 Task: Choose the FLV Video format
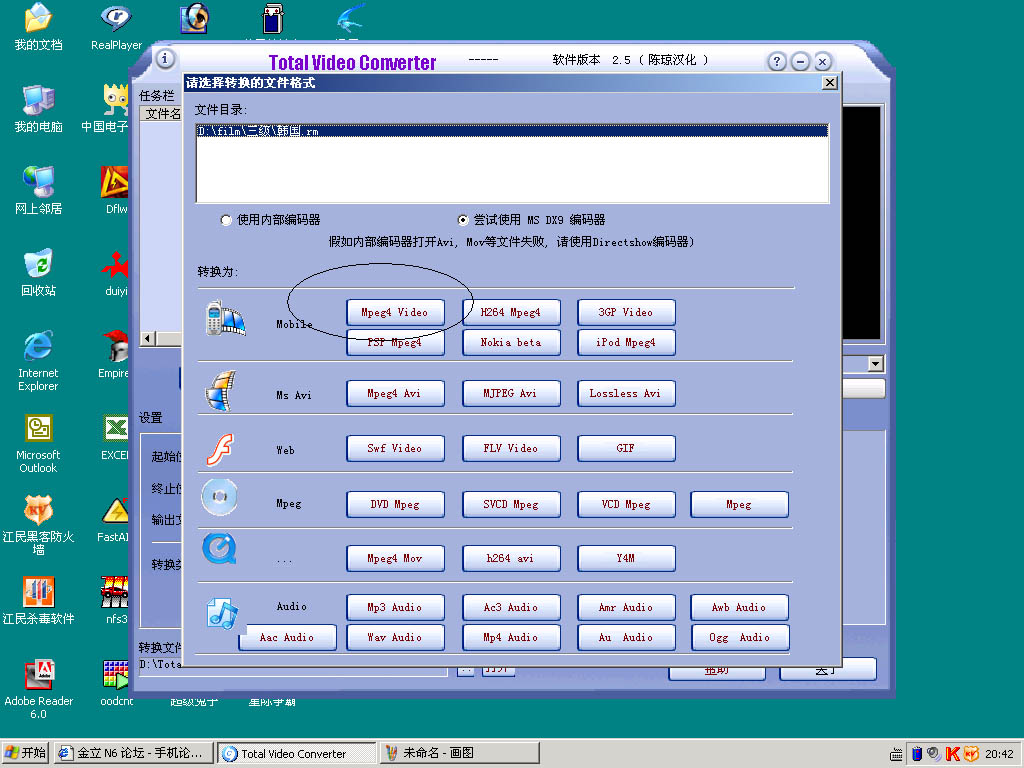pyautogui.click(x=511, y=449)
